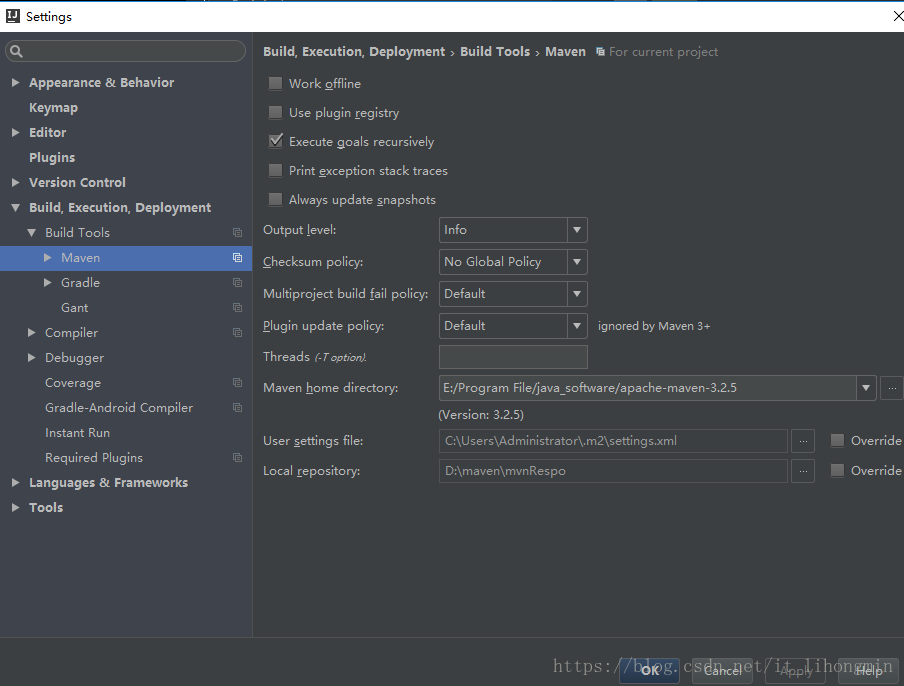This screenshot has width=904, height=686.
Task: Click the browse button for Maven home directory
Action: point(892,388)
